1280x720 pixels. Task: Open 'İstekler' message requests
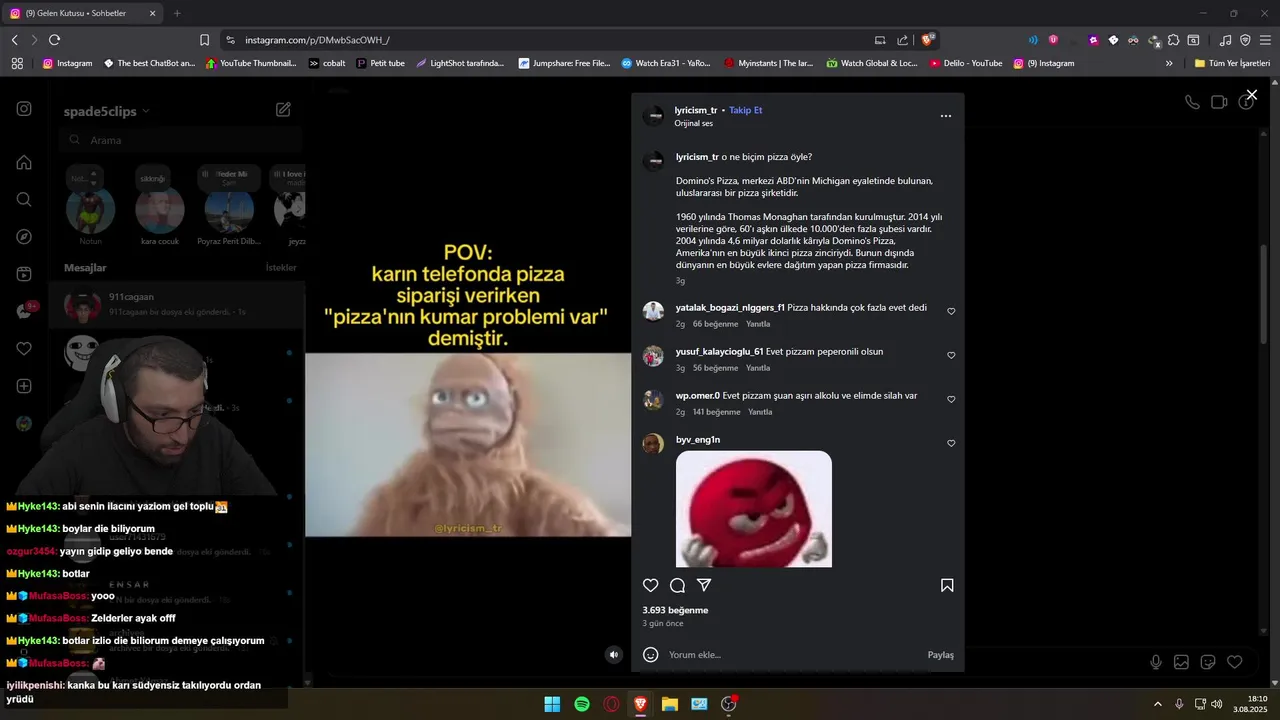tap(281, 268)
